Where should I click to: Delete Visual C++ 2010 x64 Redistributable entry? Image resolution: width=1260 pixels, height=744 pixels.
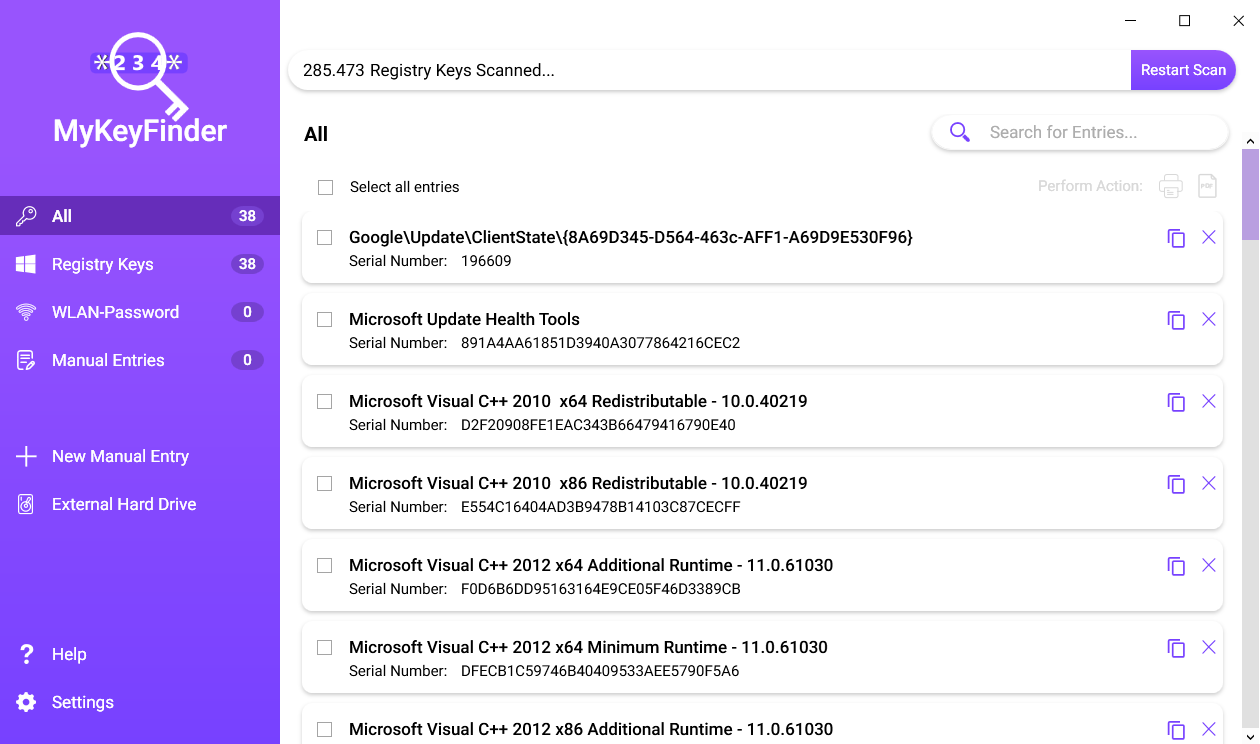pyautogui.click(x=1208, y=401)
